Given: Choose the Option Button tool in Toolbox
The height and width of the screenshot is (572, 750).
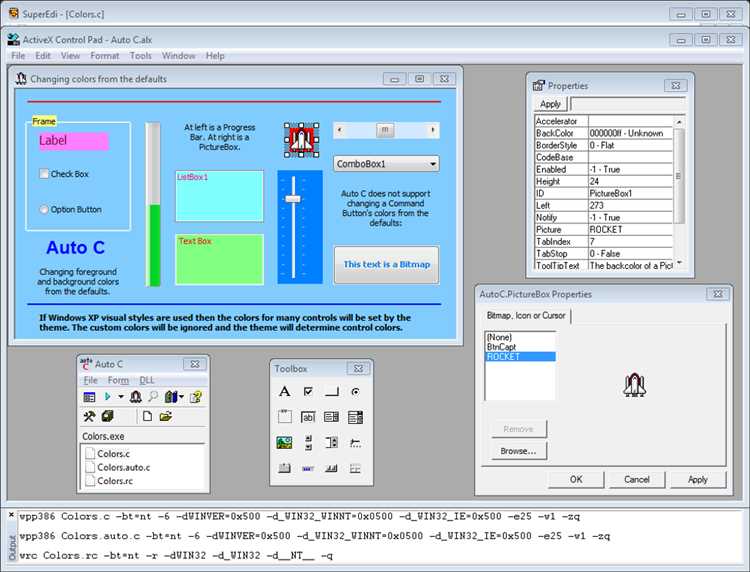Looking at the screenshot, I should point(355,392).
